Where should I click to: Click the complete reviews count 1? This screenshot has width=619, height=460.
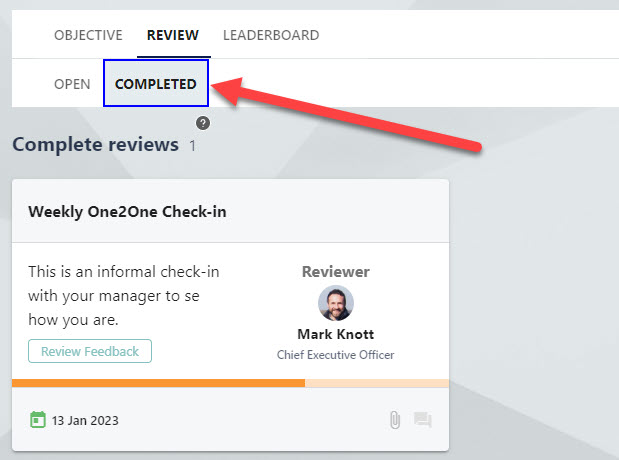click(x=192, y=146)
